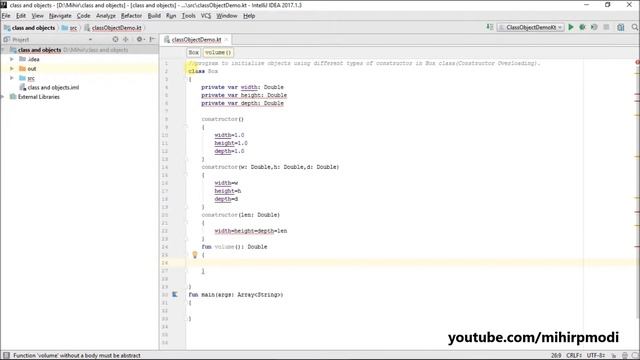Click classObjectDemo.kt breadcrumb in navigation bar
Screen dimensions: 640x360
click(113, 28)
